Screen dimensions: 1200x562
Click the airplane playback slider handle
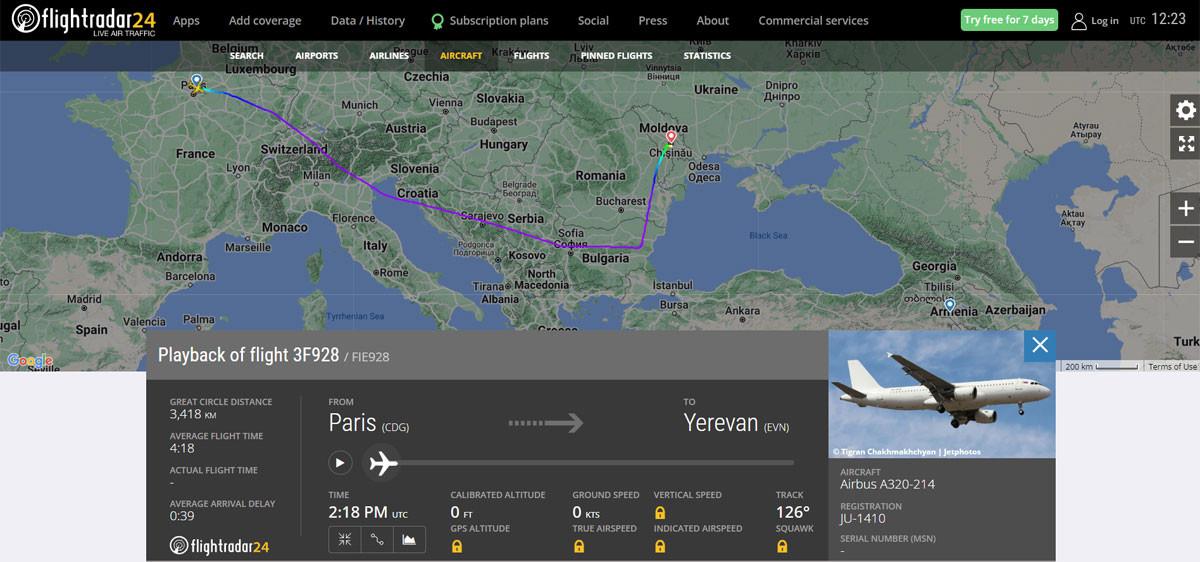click(382, 463)
